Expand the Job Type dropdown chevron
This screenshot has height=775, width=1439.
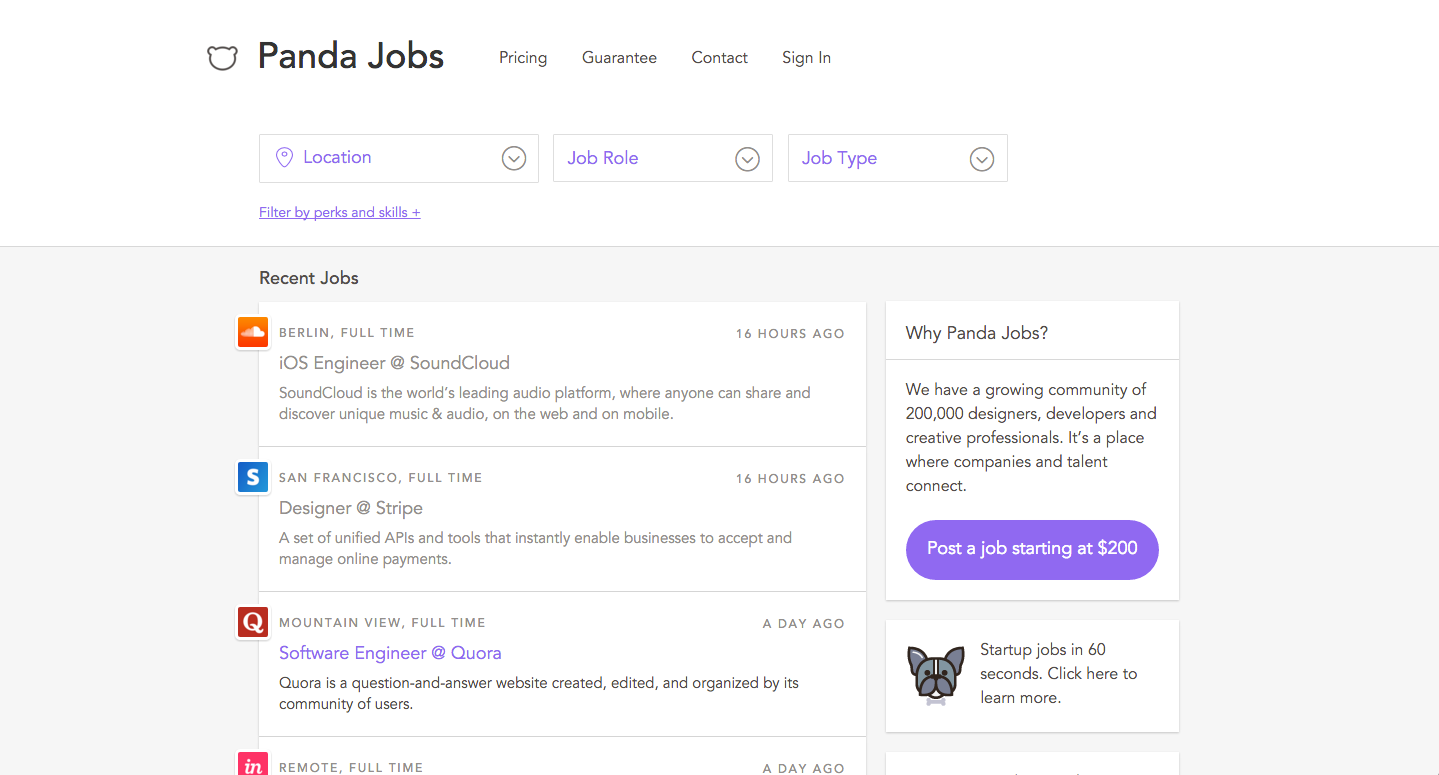coord(982,159)
